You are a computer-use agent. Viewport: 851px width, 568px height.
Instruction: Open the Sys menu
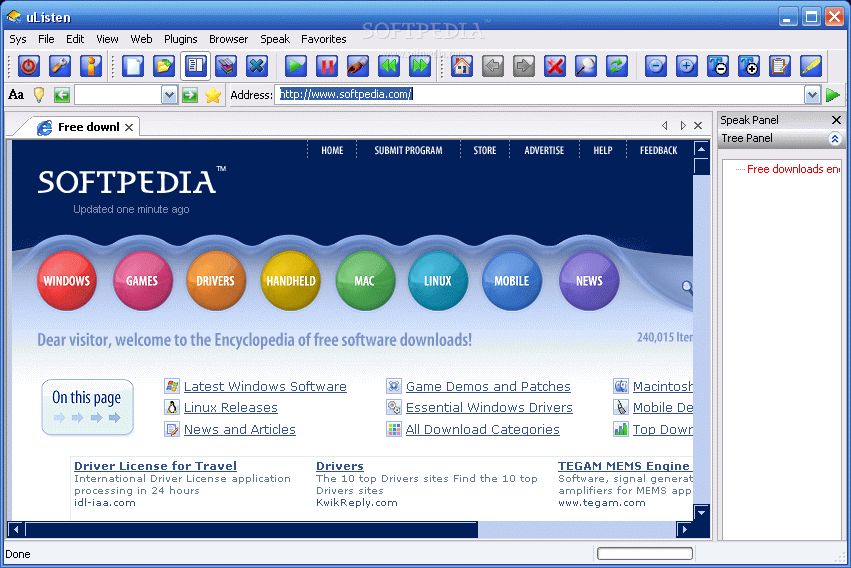coord(17,39)
